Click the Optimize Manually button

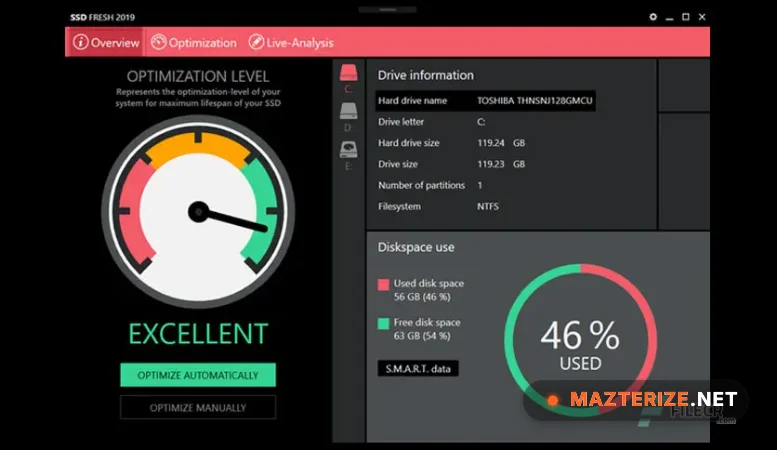pos(198,407)
